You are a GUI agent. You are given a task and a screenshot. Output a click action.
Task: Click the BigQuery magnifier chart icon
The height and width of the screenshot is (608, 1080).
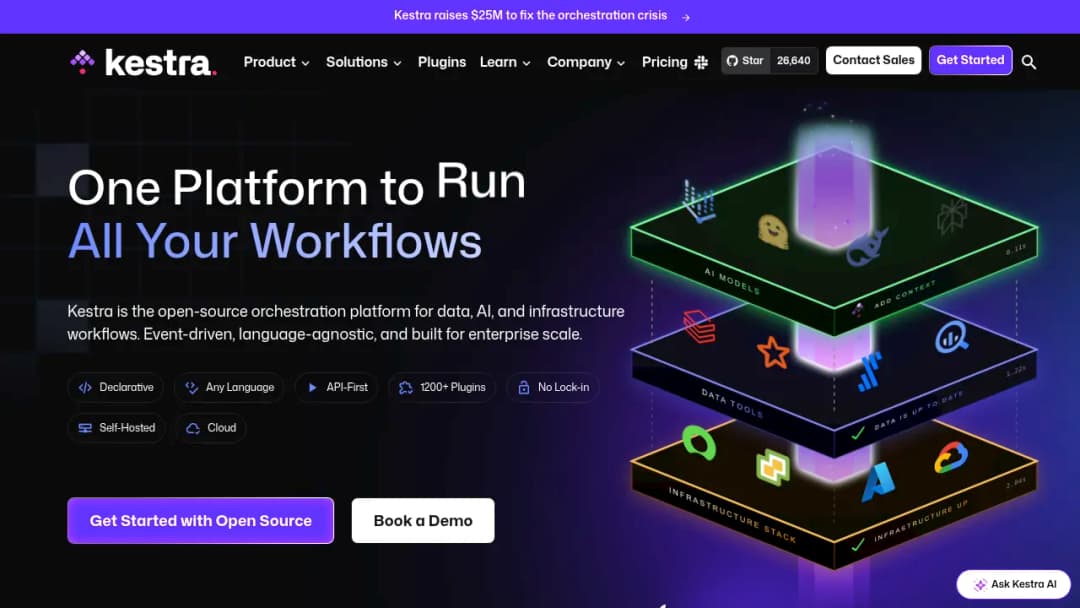(952, 337)
